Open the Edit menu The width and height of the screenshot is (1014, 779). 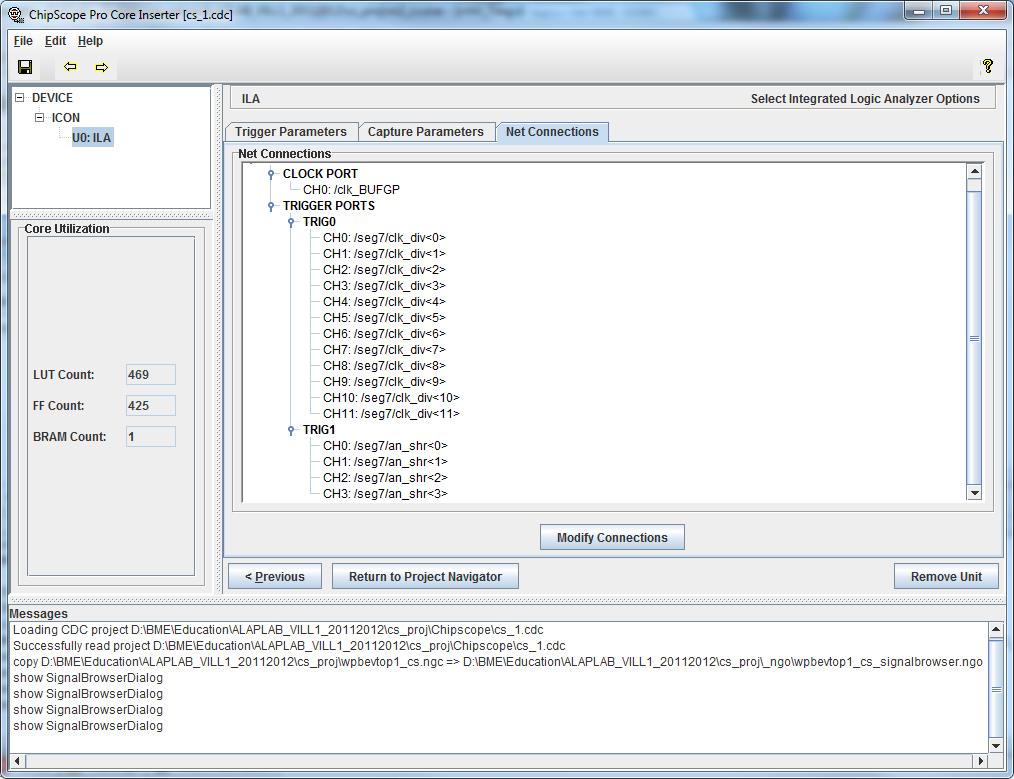[x=55, y=41]
